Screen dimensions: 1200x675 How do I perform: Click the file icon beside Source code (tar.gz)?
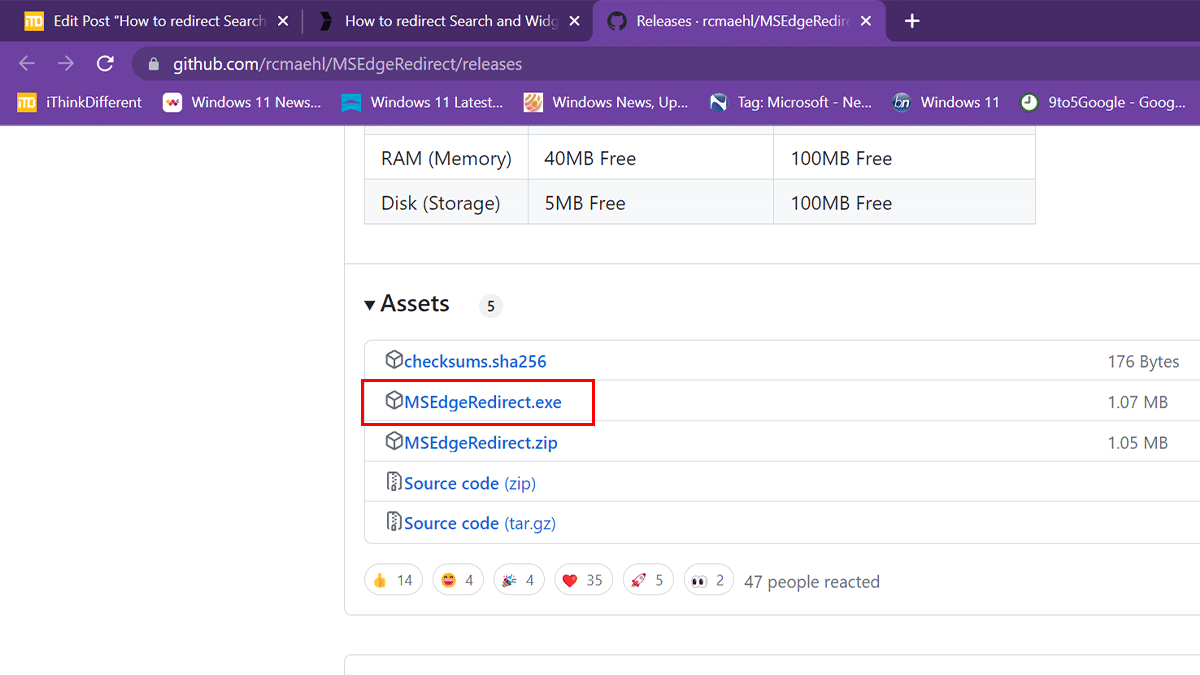click(394, 523)
